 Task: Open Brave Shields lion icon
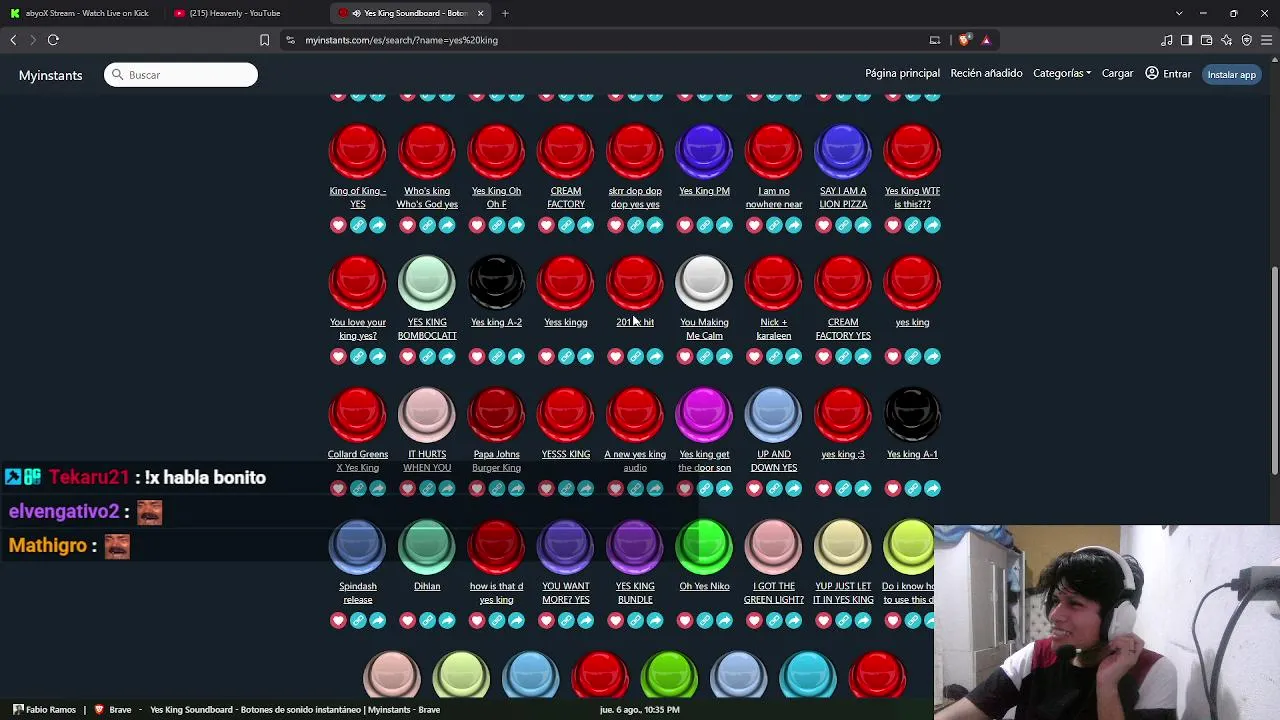(x=964, y=40)
